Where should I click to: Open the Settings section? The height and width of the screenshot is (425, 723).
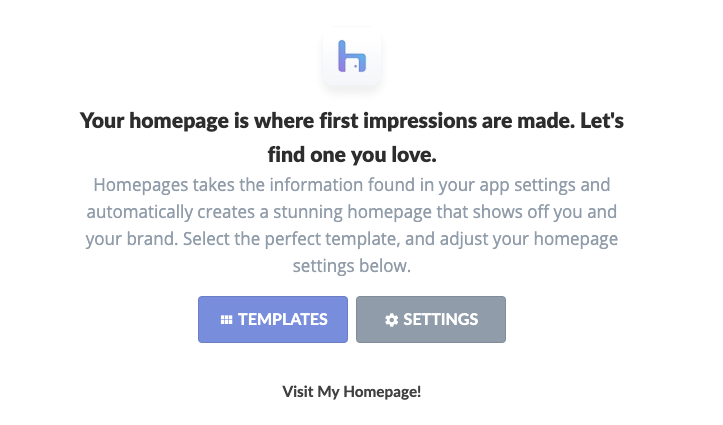click(431, 319)
